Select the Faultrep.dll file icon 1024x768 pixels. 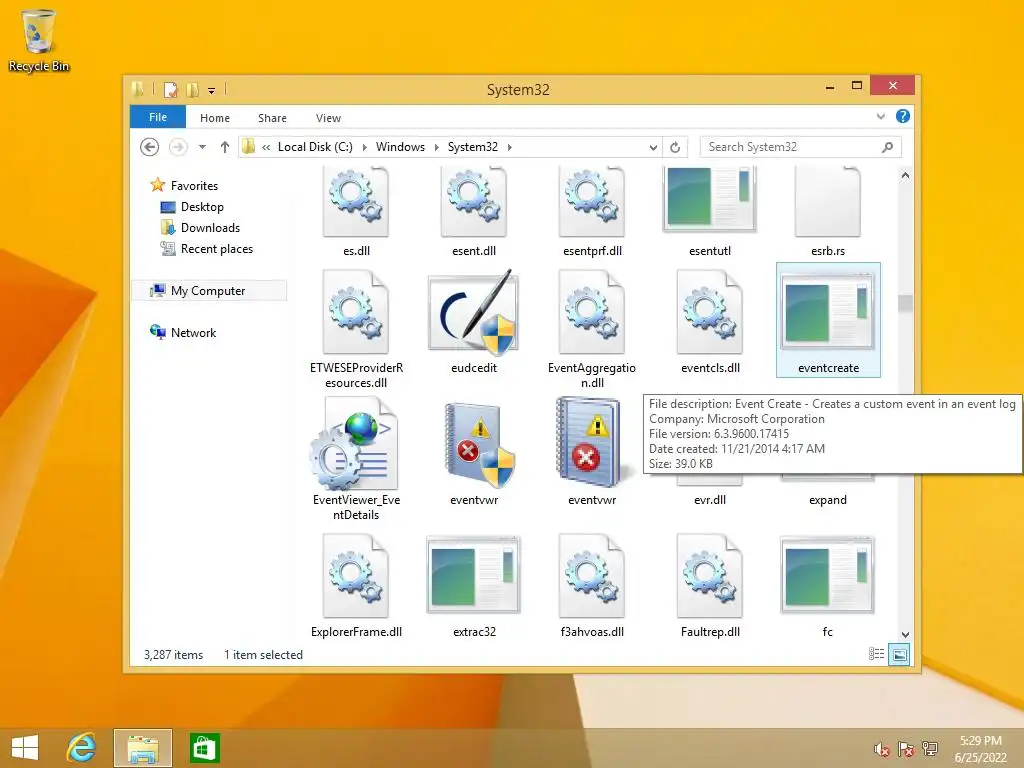pyautogui.click(x=710, y=576)
